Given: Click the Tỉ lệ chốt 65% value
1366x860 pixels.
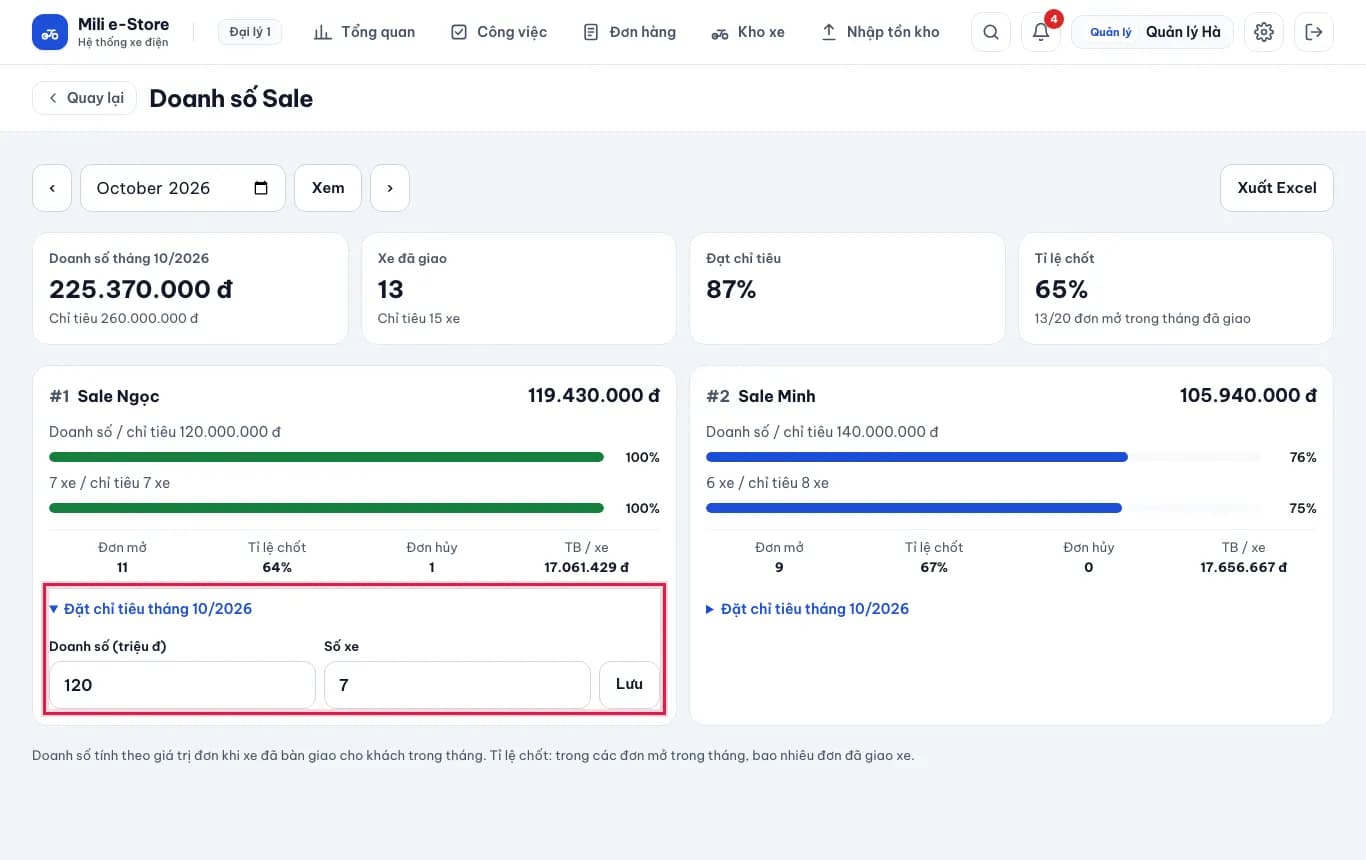Looking at the screenshot, I should (x=1061, y=290).
